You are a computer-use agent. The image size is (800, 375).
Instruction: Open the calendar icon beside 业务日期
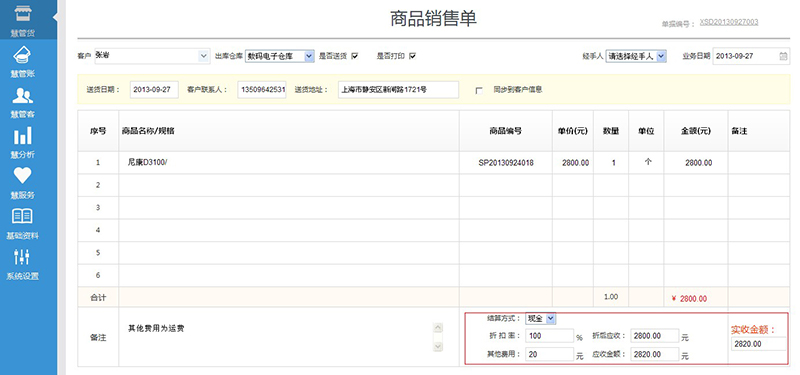(783, 56)
